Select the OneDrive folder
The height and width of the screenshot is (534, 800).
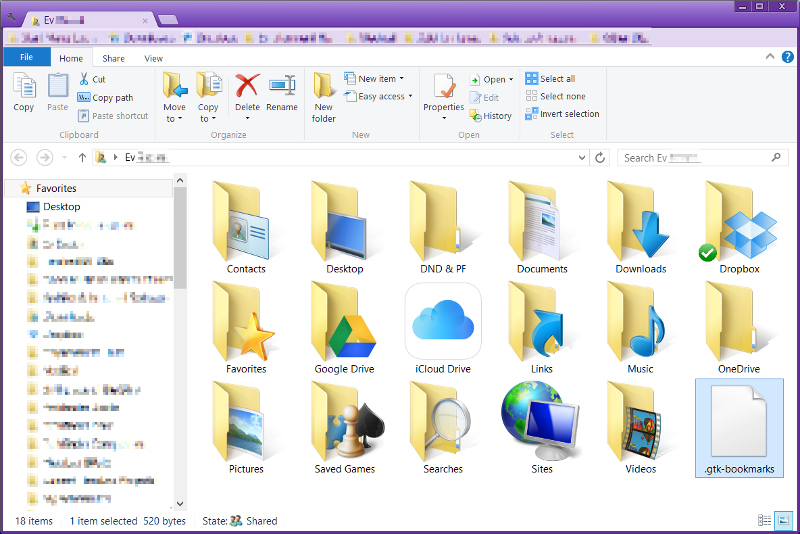(x=739, y=328)
